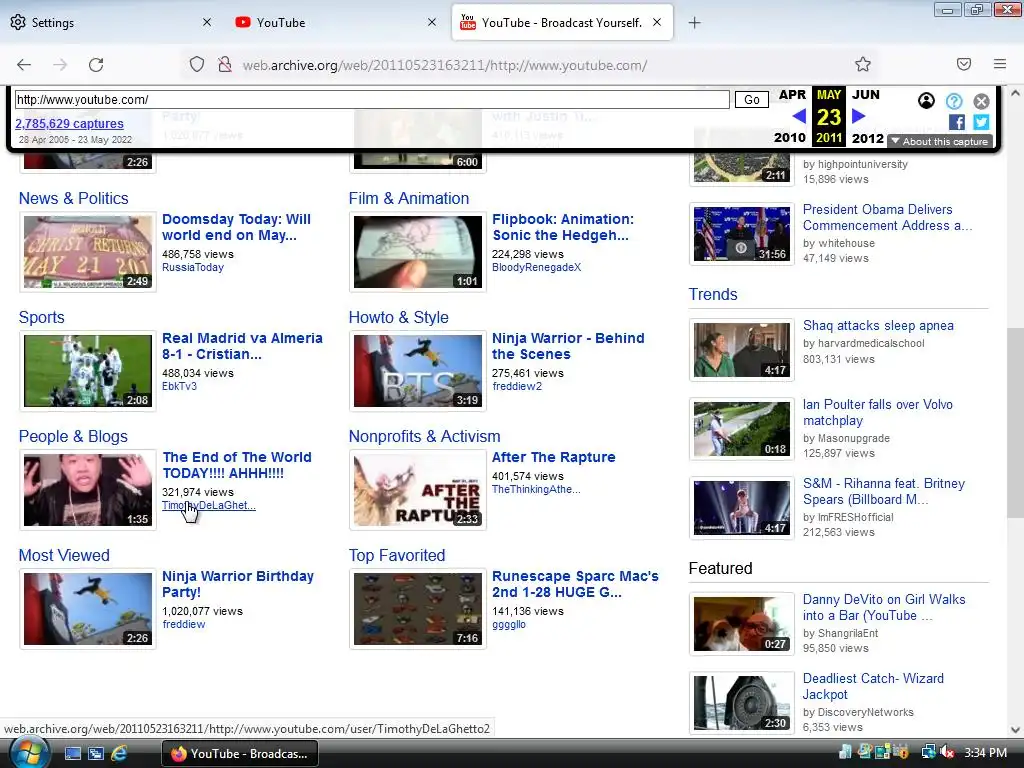Image resolution: width=1024 pixels, height=768 pixels.
Task: Click the insecure connection padlock icon
Action: pyautogui.click(x=225, y=65)
